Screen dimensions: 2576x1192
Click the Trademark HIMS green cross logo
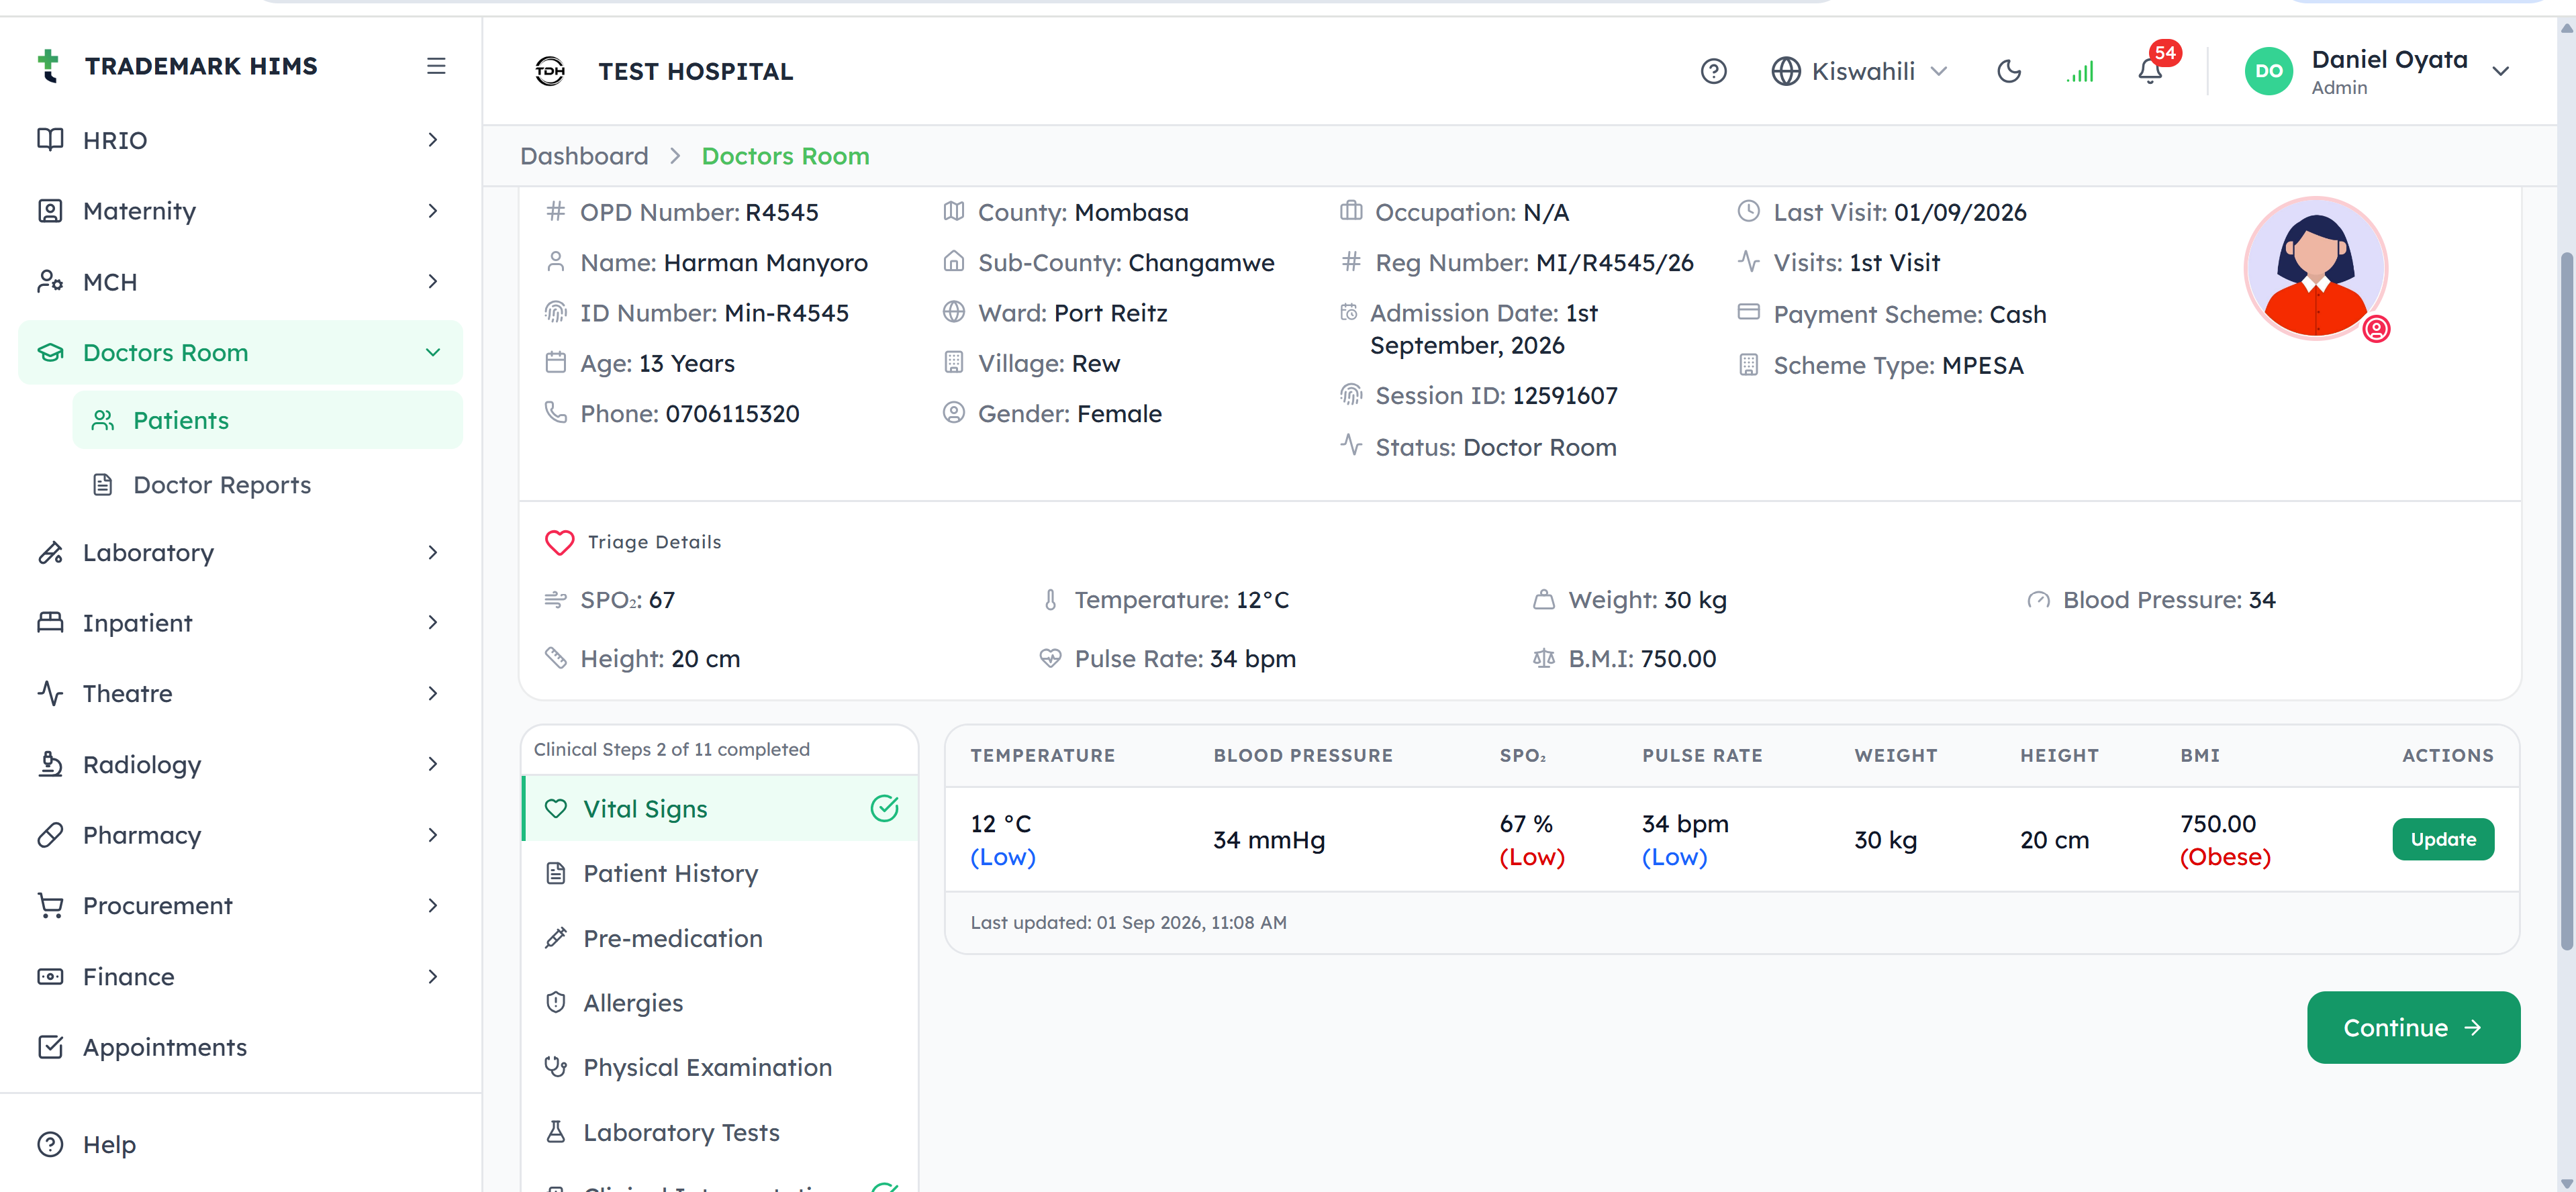[48, 66]
